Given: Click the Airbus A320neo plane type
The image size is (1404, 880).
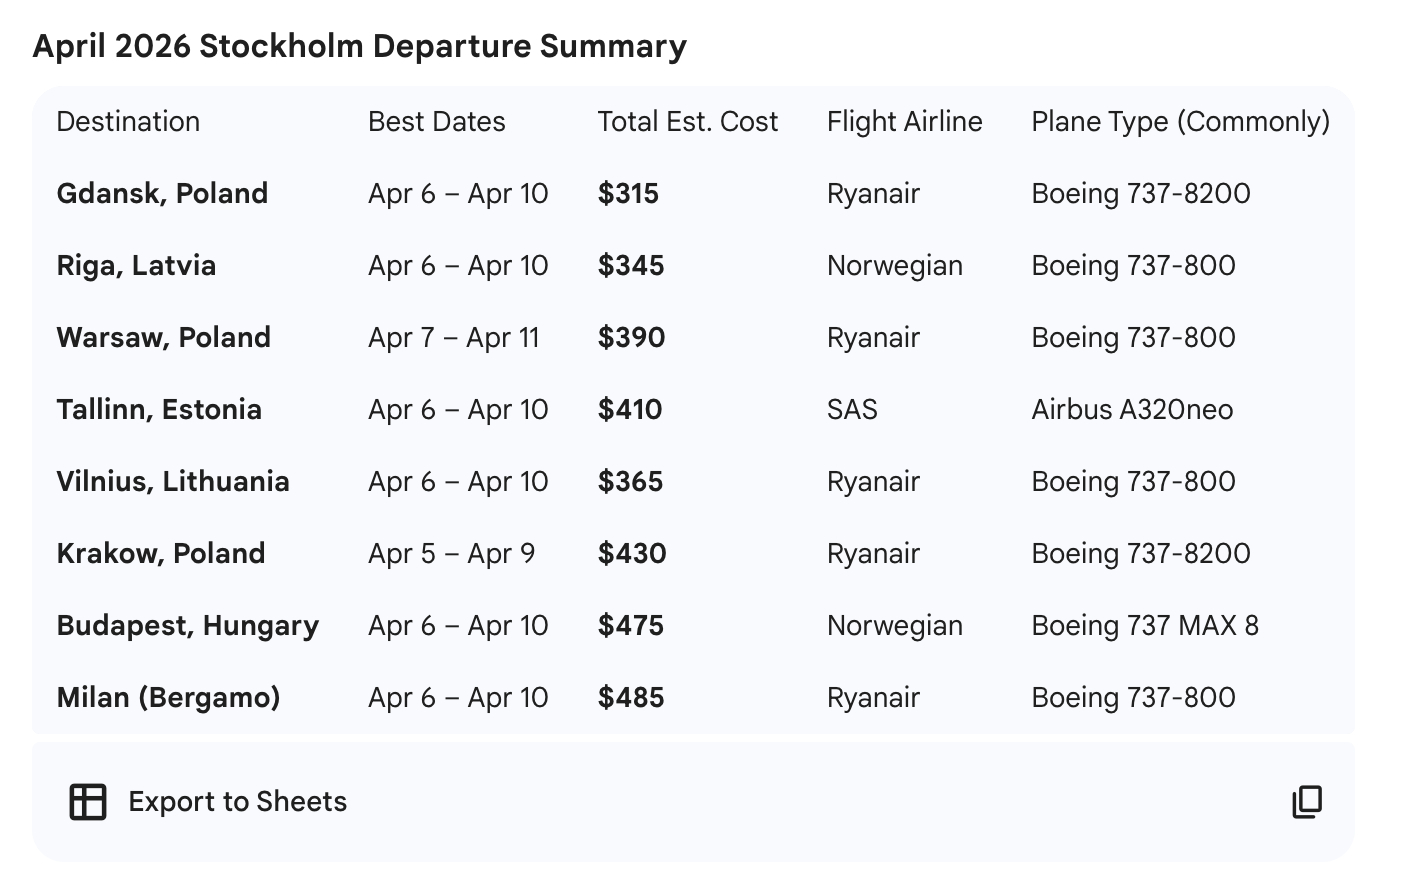Looking at the screenshot, I should pos(1132,410).
